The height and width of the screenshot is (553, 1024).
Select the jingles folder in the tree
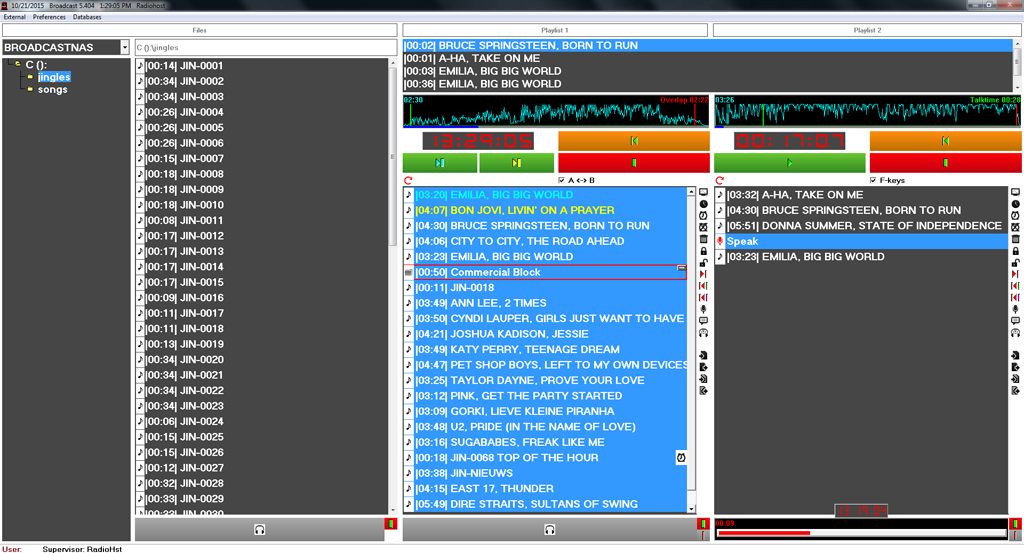point(54,77)
